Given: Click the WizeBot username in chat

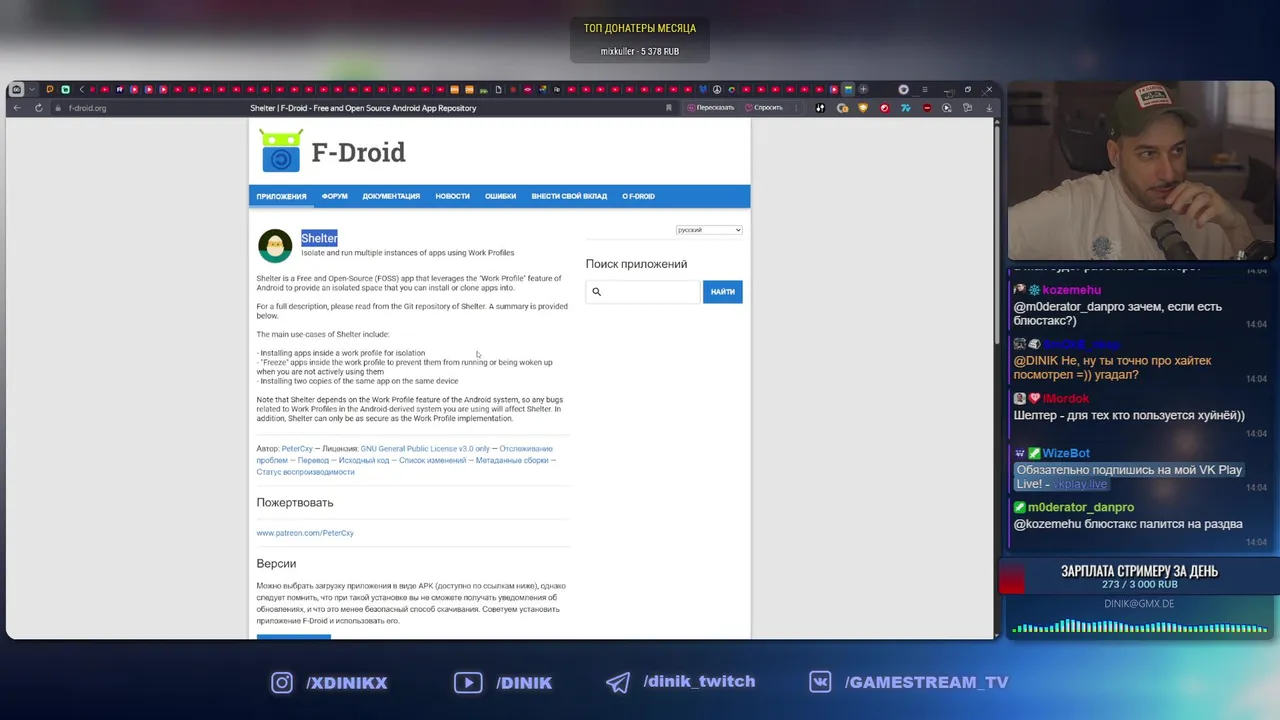Looking at the screenshot, I should (x=1066, y=453).
